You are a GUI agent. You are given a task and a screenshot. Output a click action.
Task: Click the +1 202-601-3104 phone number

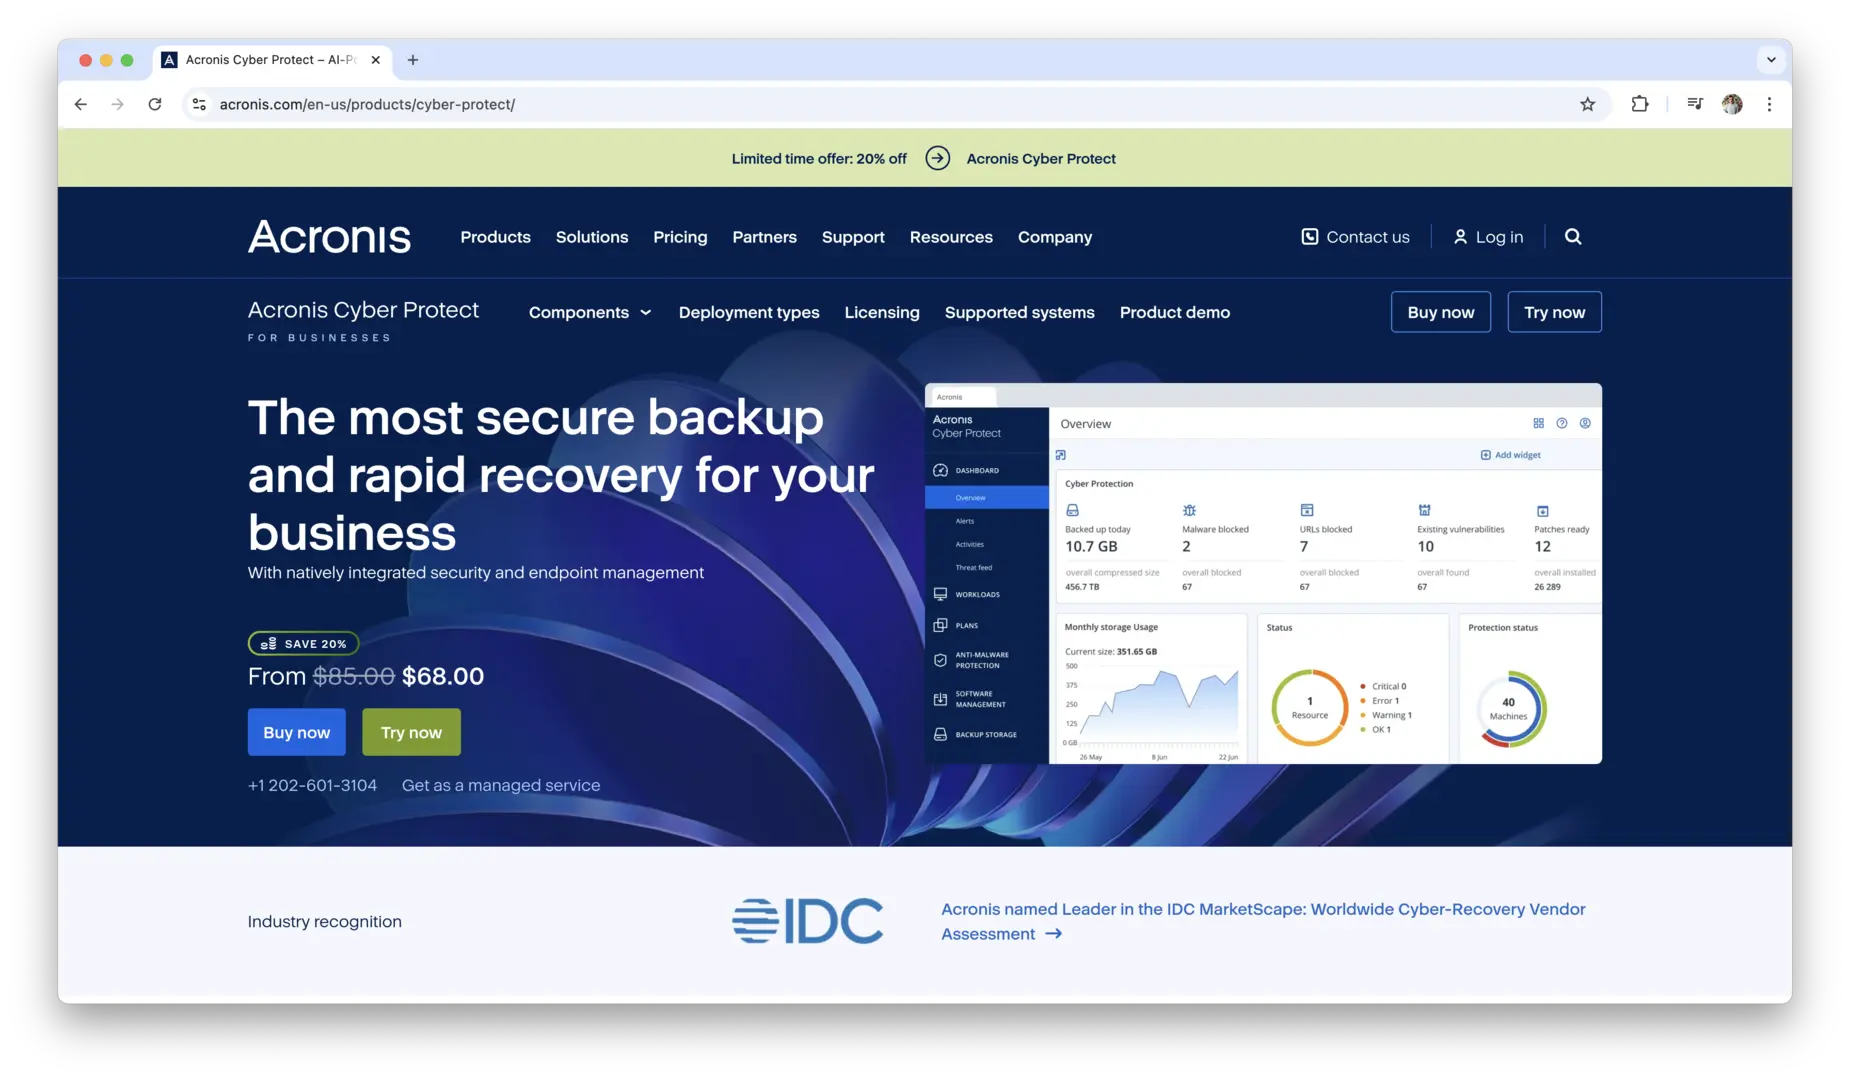[313, 785]
